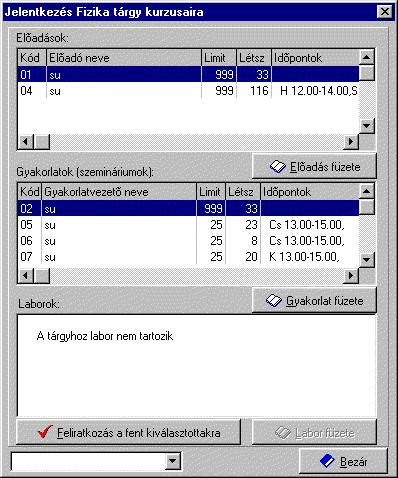Click the book icon on Gyakorlat füzete

point(274,301)
